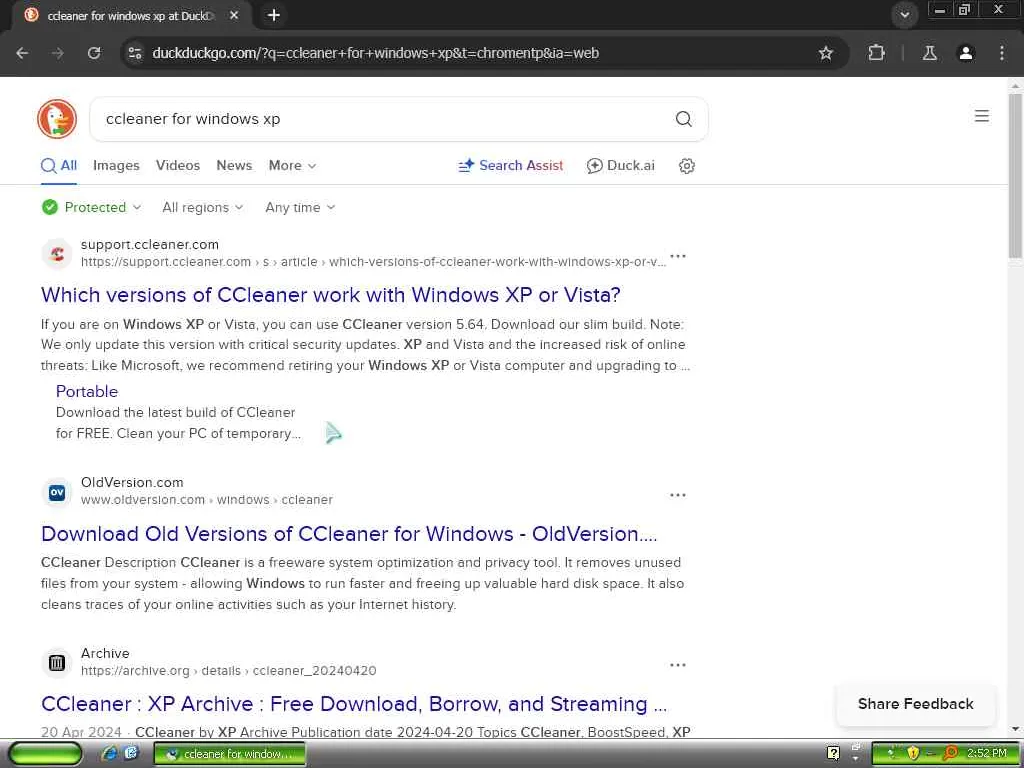Open the Extensions puzzle icon

876,53
